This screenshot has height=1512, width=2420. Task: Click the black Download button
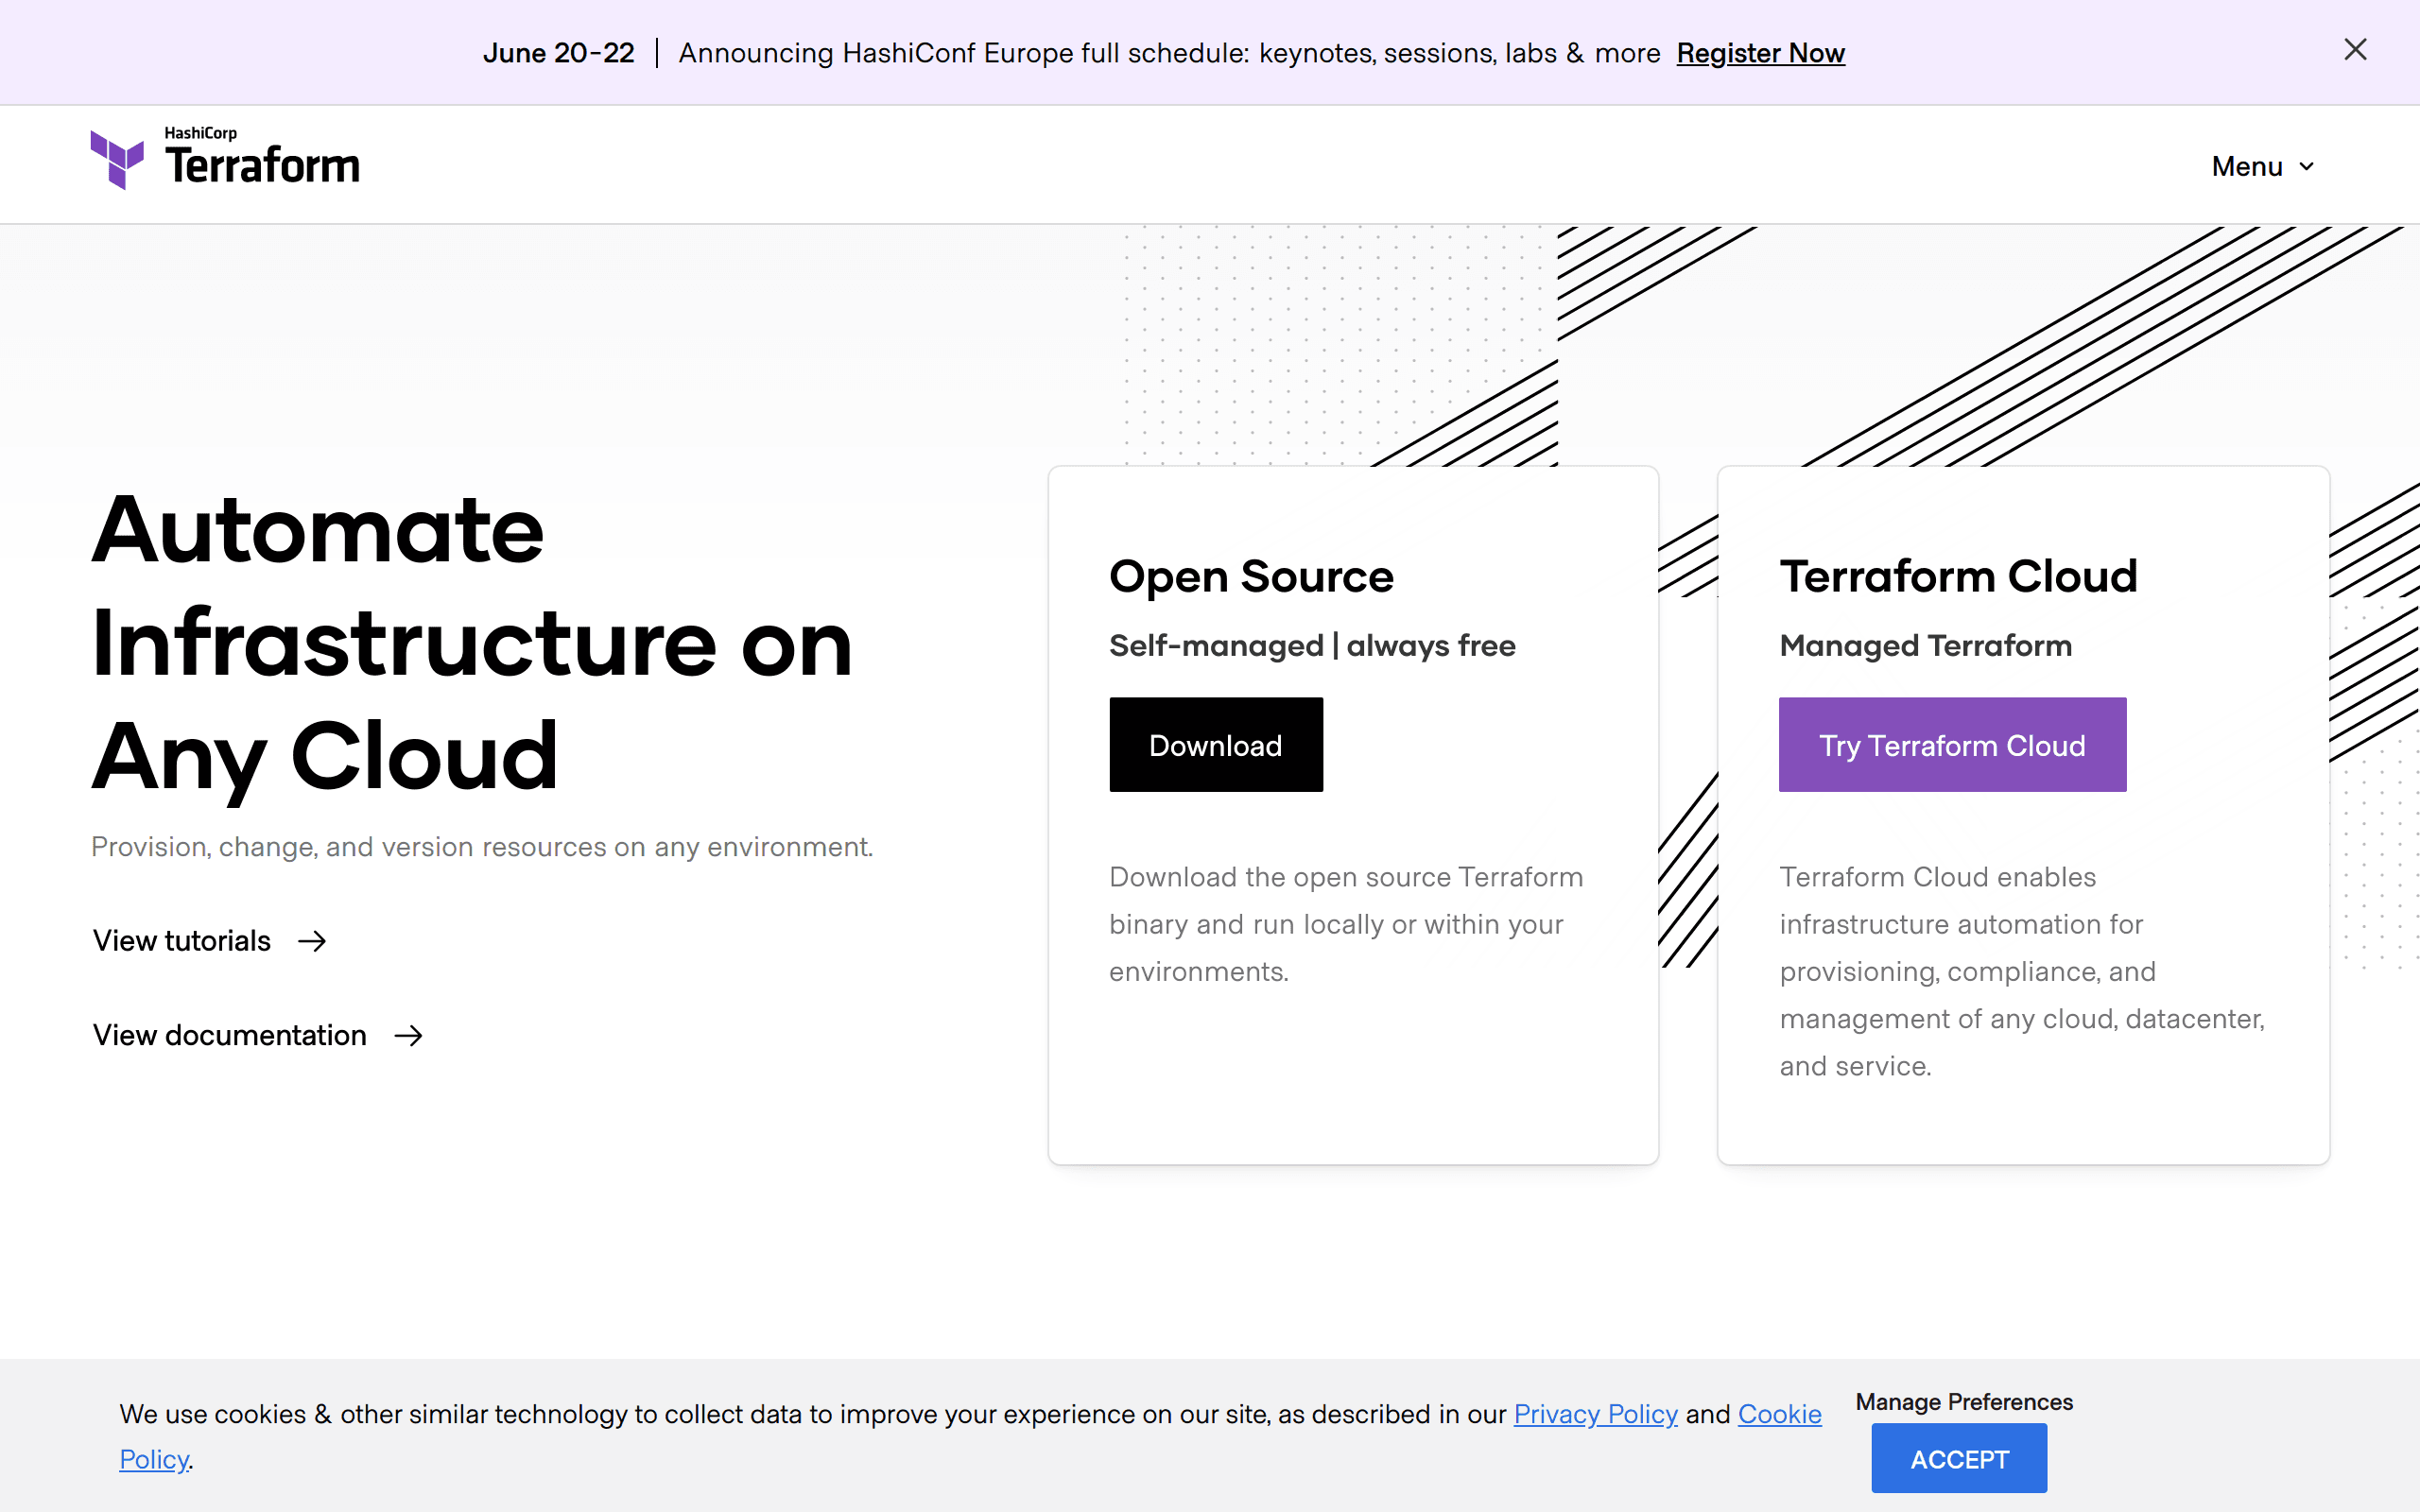1216,745
